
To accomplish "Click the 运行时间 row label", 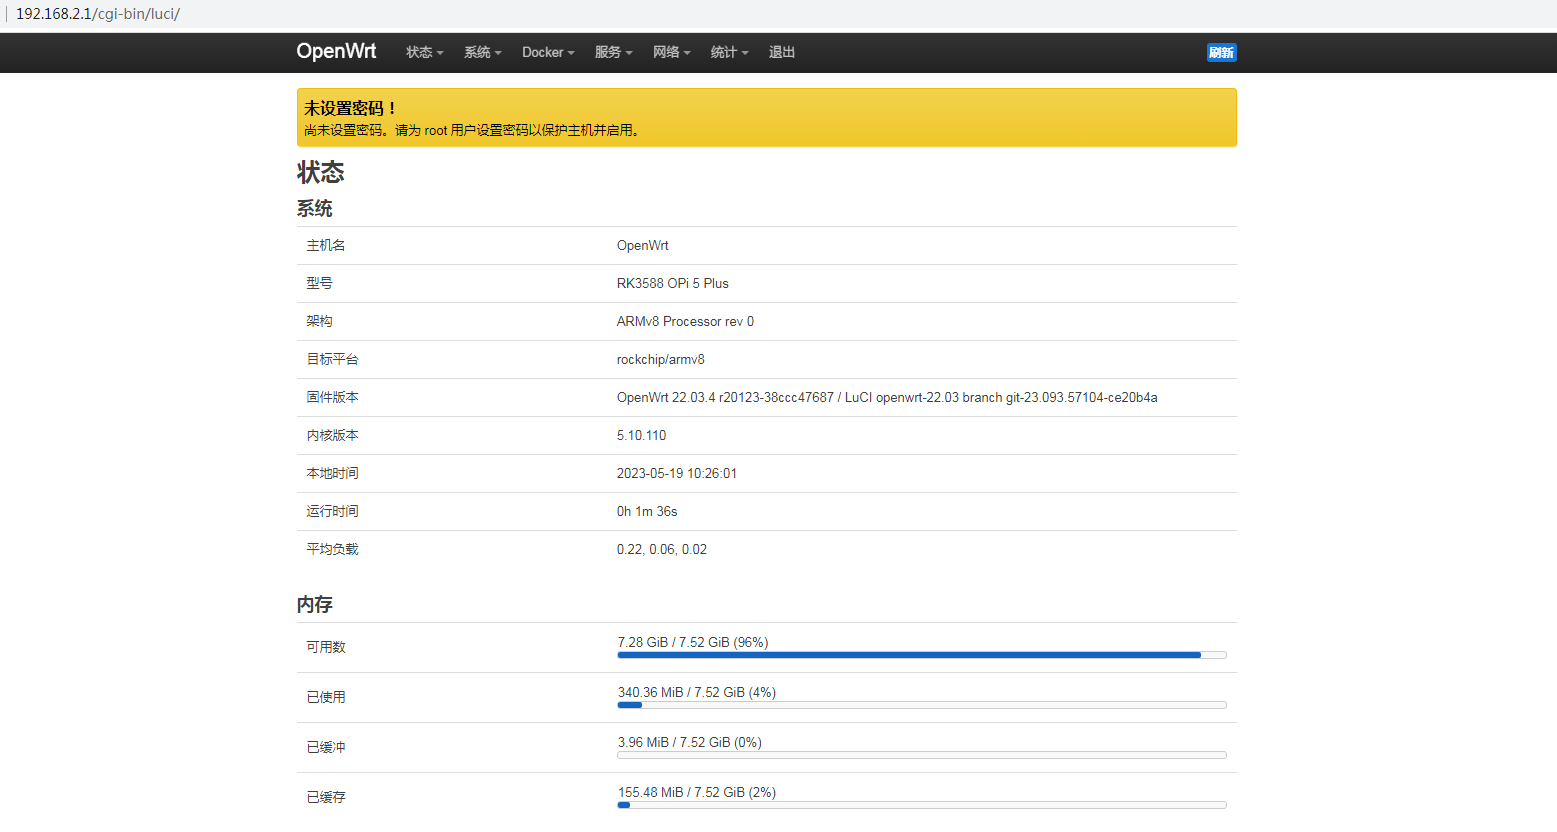I will pos(332,511).
